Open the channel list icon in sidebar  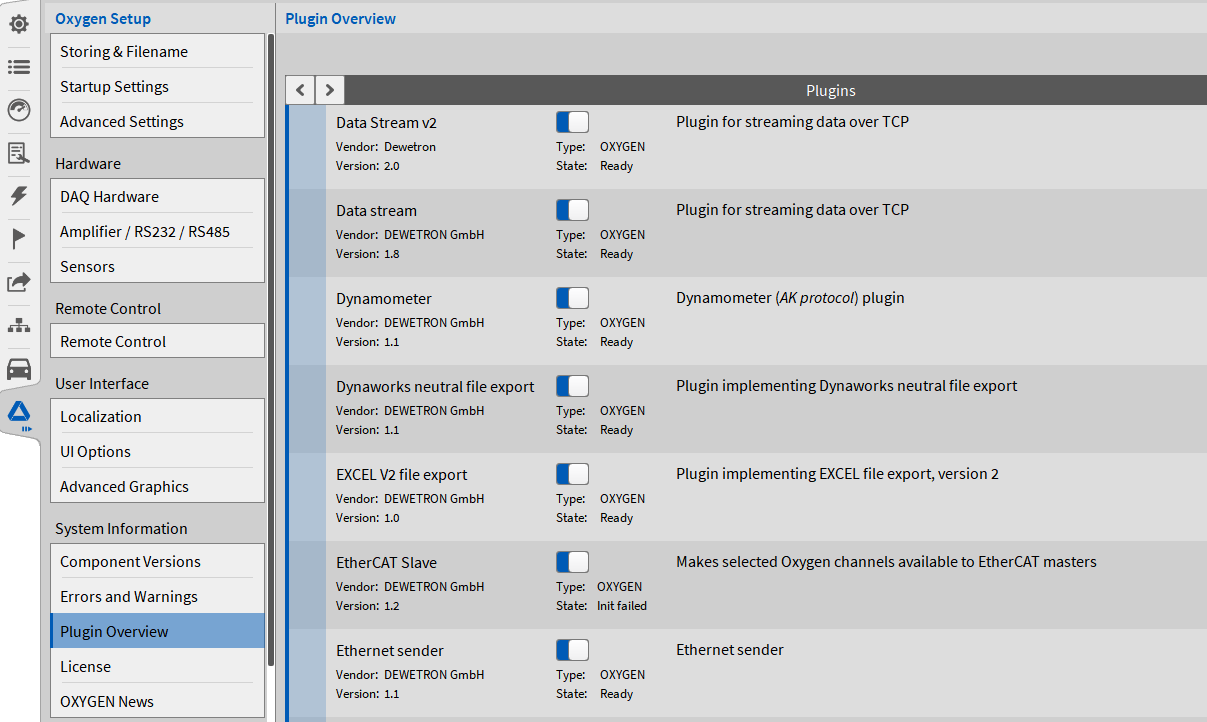tap(19, 67)
